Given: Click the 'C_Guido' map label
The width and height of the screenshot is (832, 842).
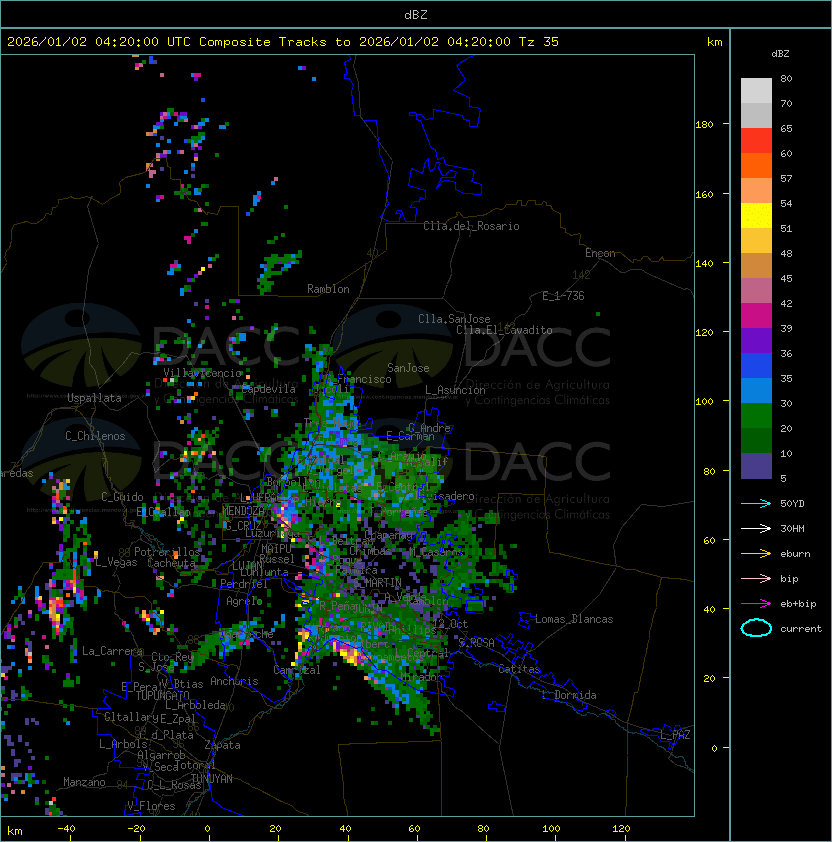Looking at the screenshot, I should point(122,497).
